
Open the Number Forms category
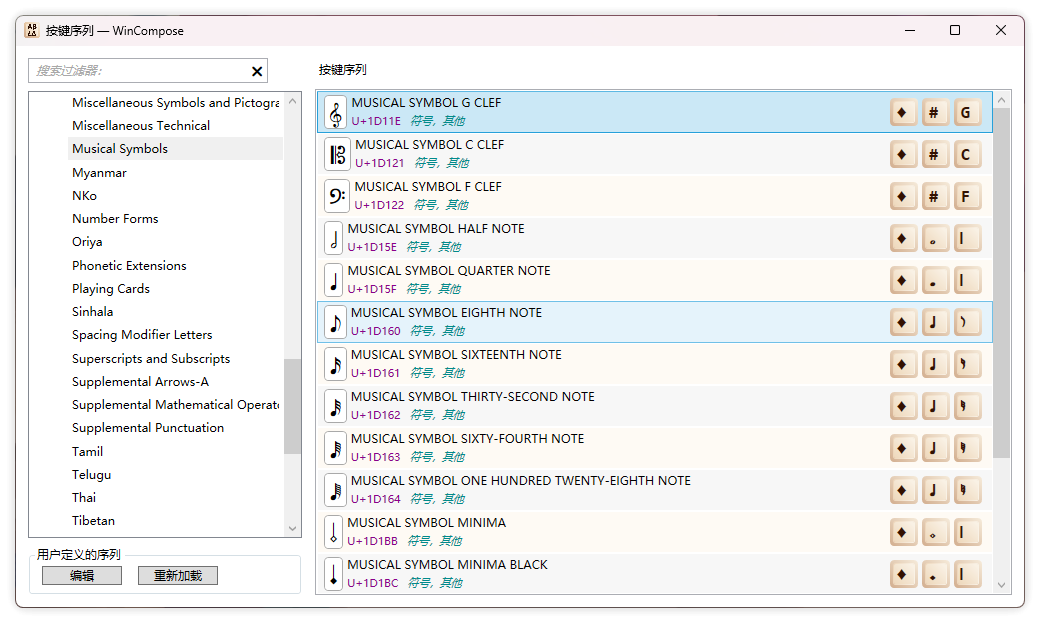click(115, 219)
